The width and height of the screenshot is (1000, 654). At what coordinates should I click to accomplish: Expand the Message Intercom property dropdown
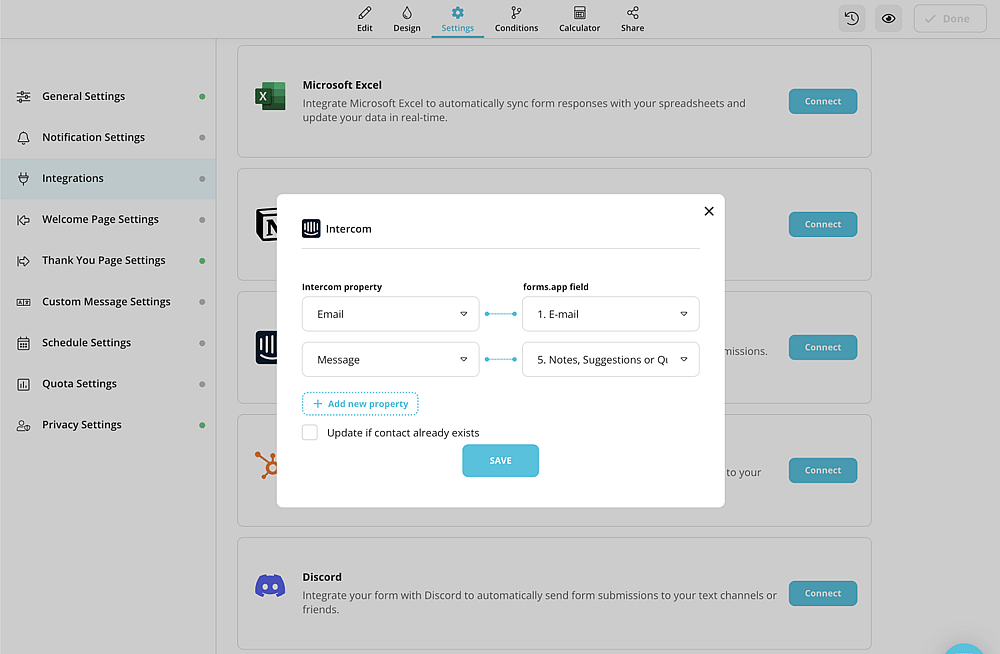pos(390,360)
